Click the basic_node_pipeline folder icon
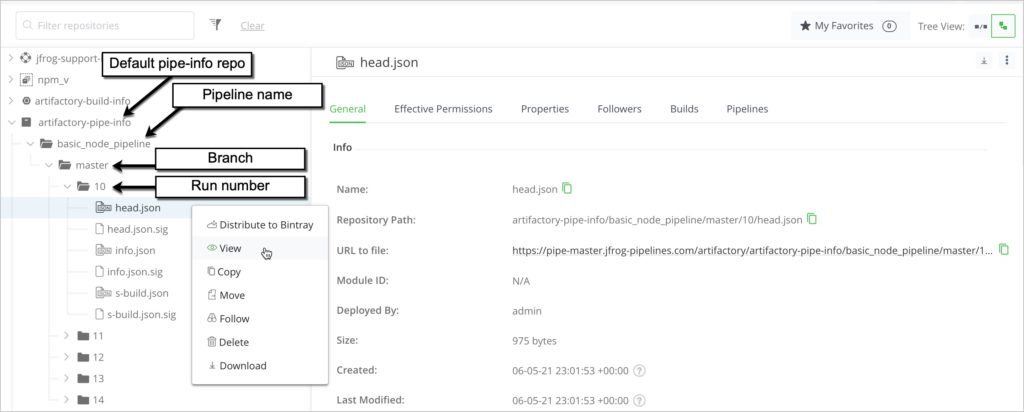This screenshot has height=412, width=1024. (46, 144)
